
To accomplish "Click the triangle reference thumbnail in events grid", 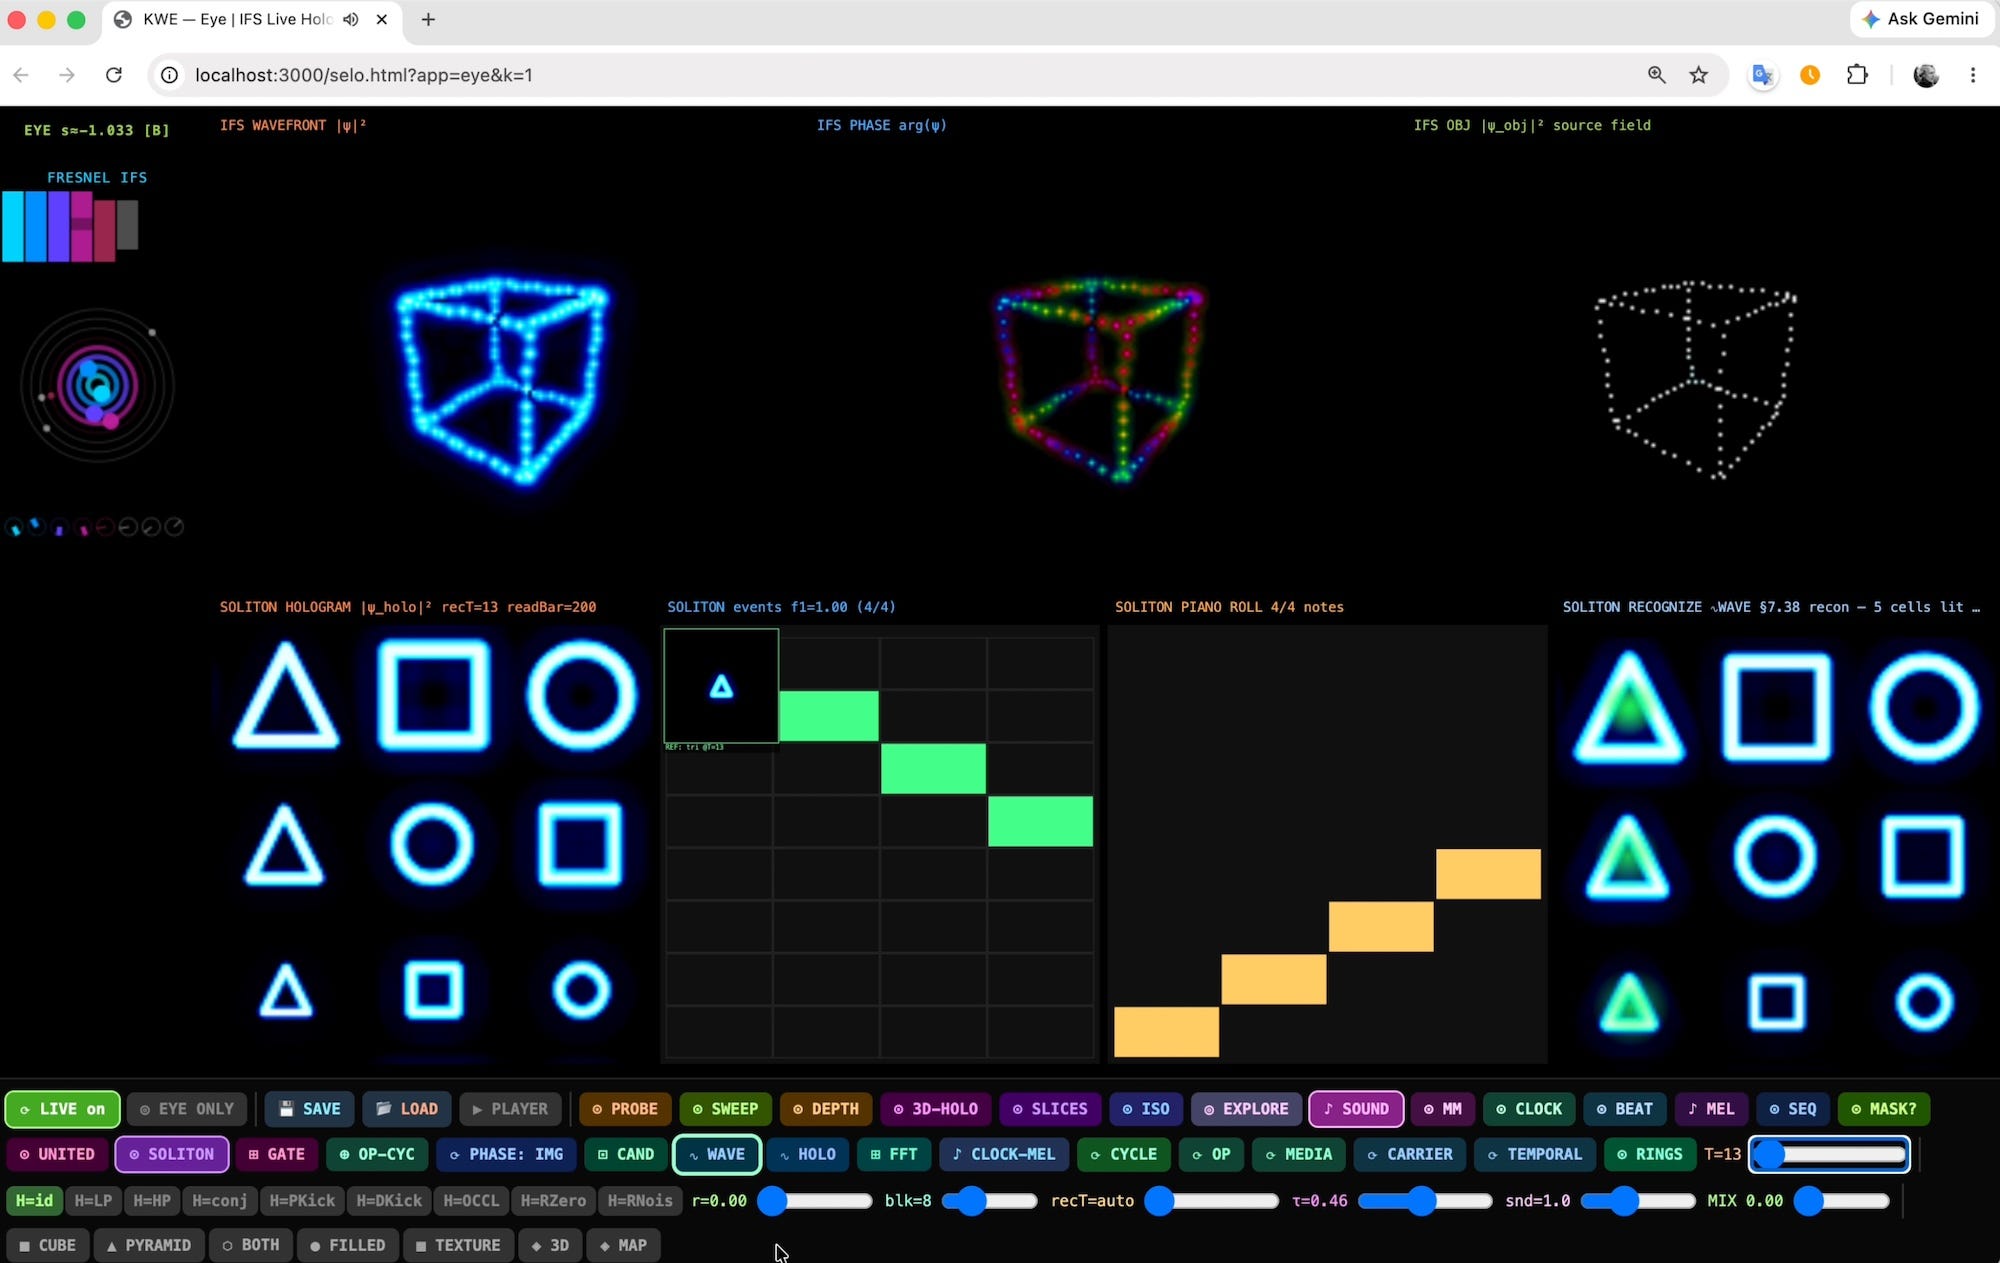I will tap(721, 686).
